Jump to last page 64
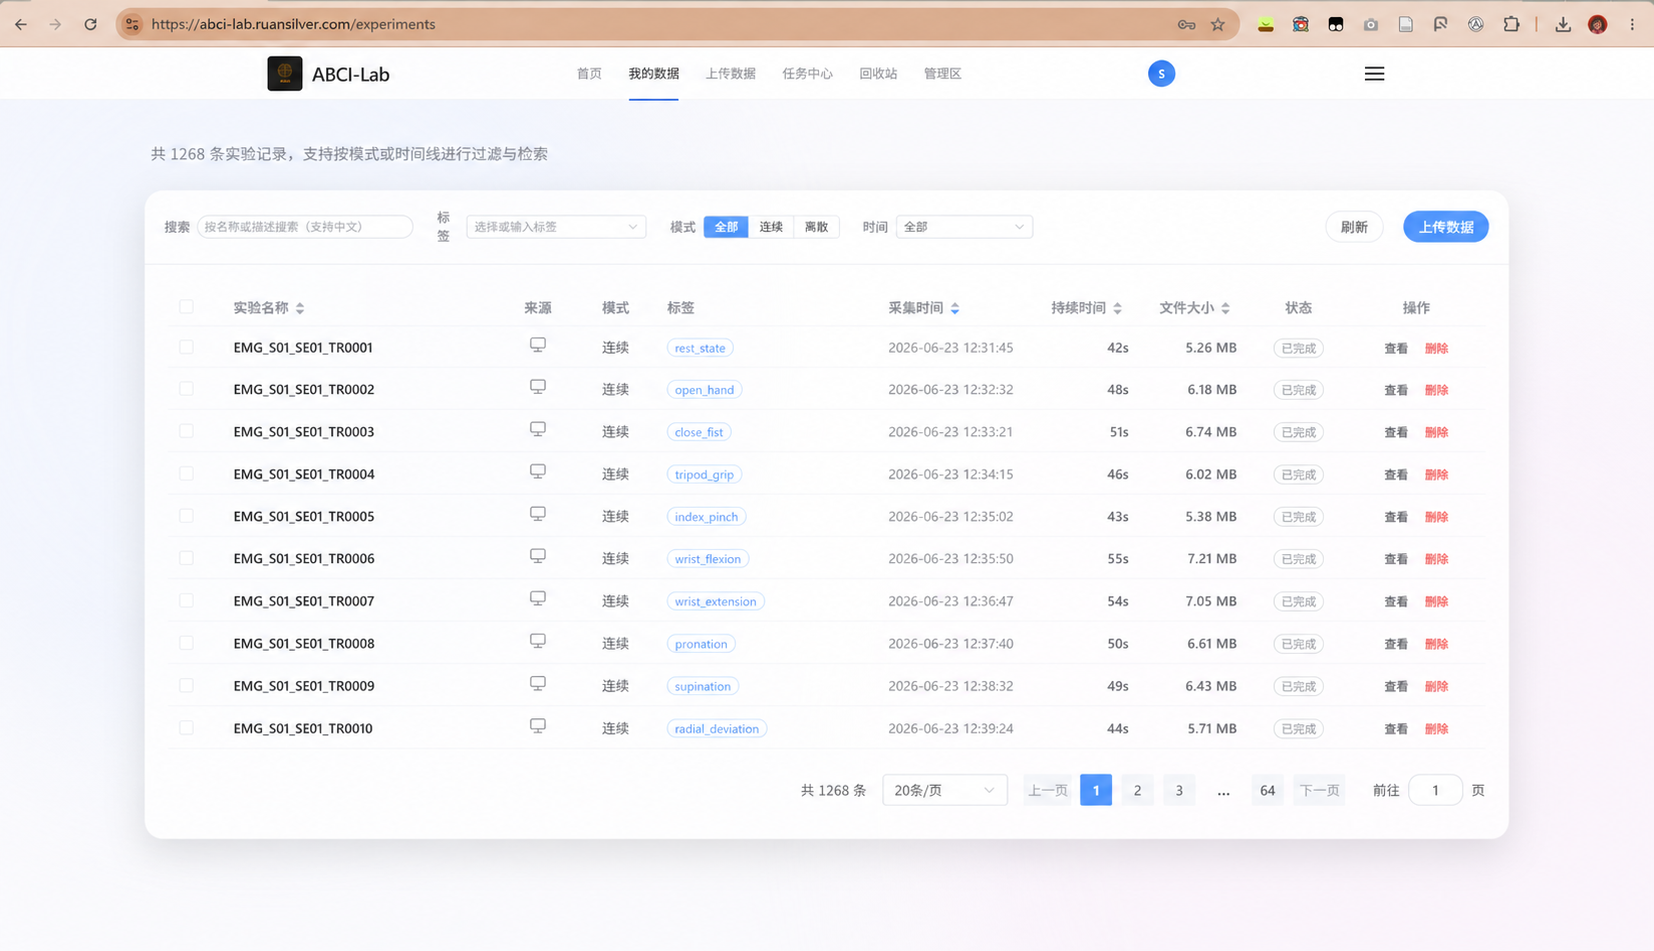The width and height of the screenshot is (1654, 951). 1267,790
